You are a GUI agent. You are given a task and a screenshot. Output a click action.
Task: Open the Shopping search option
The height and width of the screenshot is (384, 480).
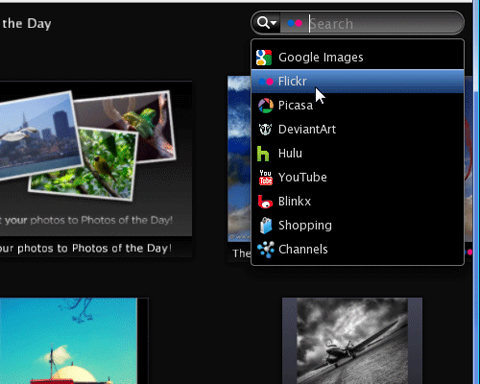(357, 225)
